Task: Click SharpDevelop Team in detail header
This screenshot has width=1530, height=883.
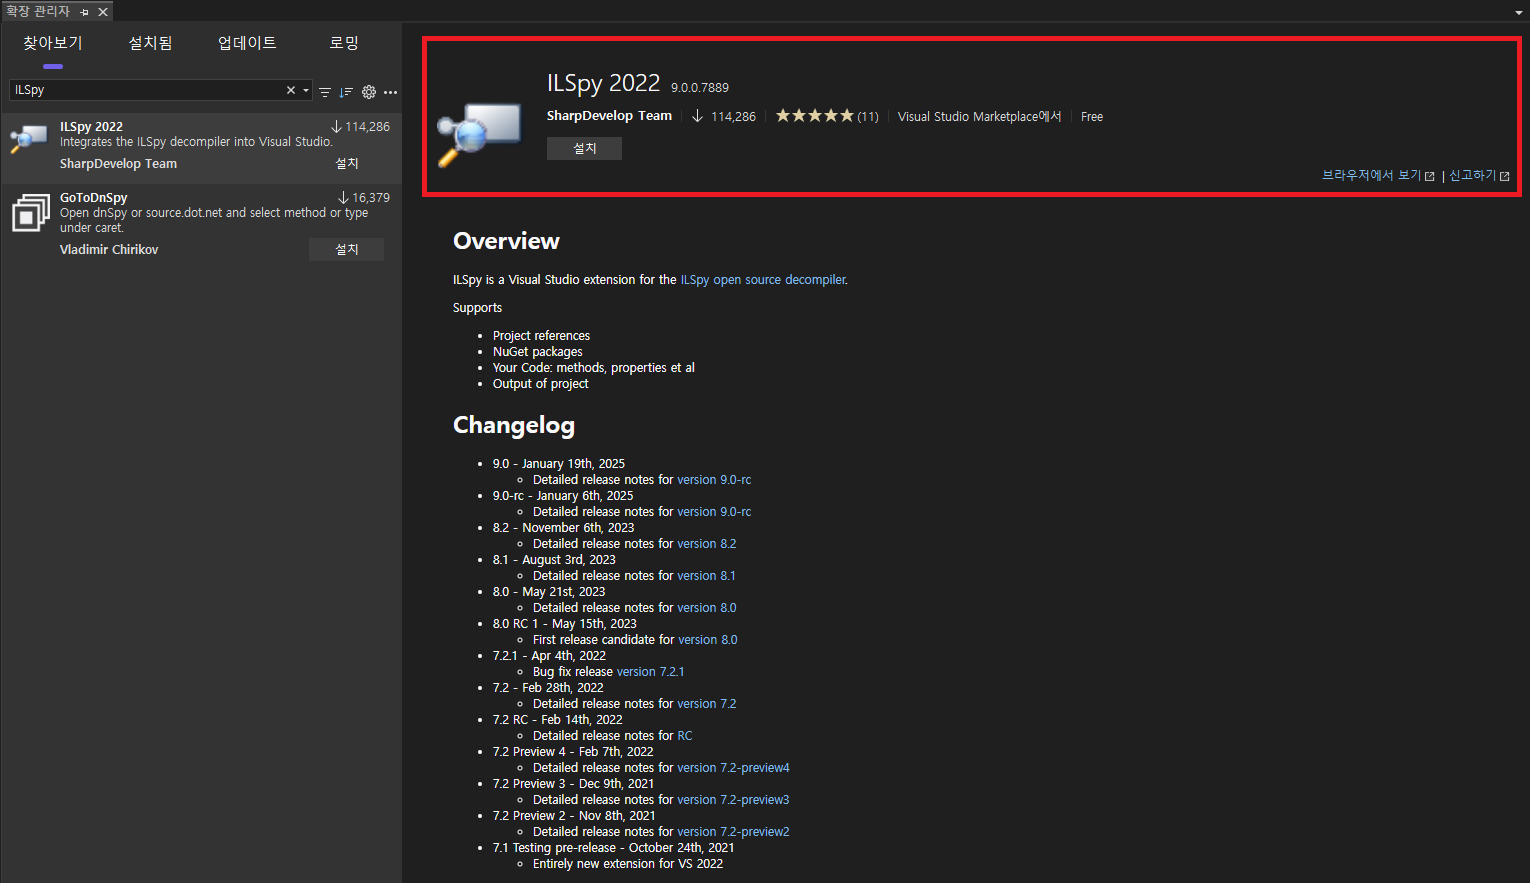Action: tap(609, 116)
